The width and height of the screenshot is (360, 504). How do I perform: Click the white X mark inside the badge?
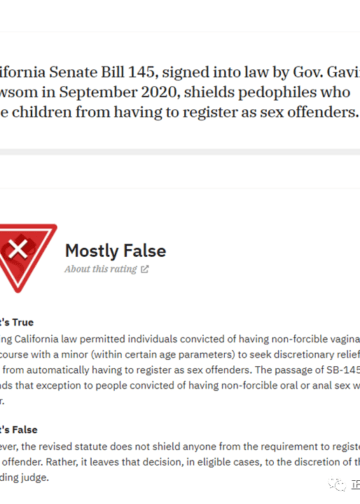(x=18, y=250)
